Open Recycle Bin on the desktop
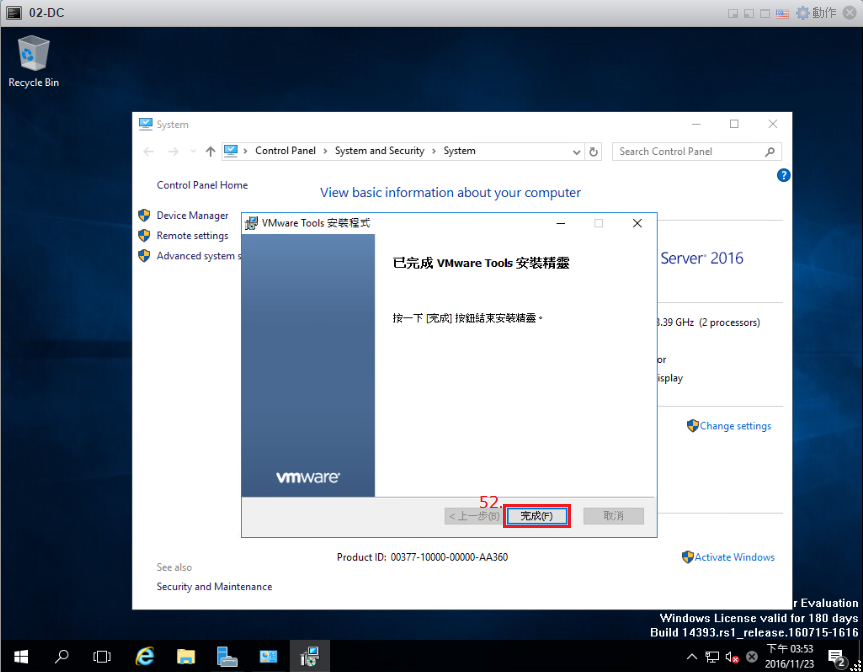Image resolution: width=863 pixels, height=672 pixels. point(34,61)
